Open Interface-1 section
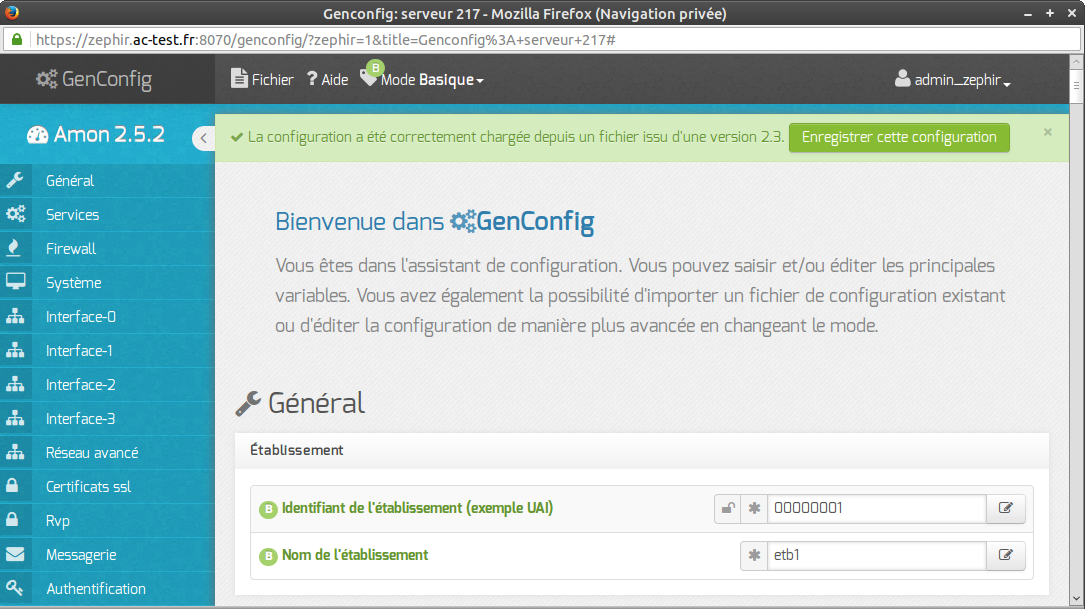This screenshot has height=609, width=1085. click(107, 350)
